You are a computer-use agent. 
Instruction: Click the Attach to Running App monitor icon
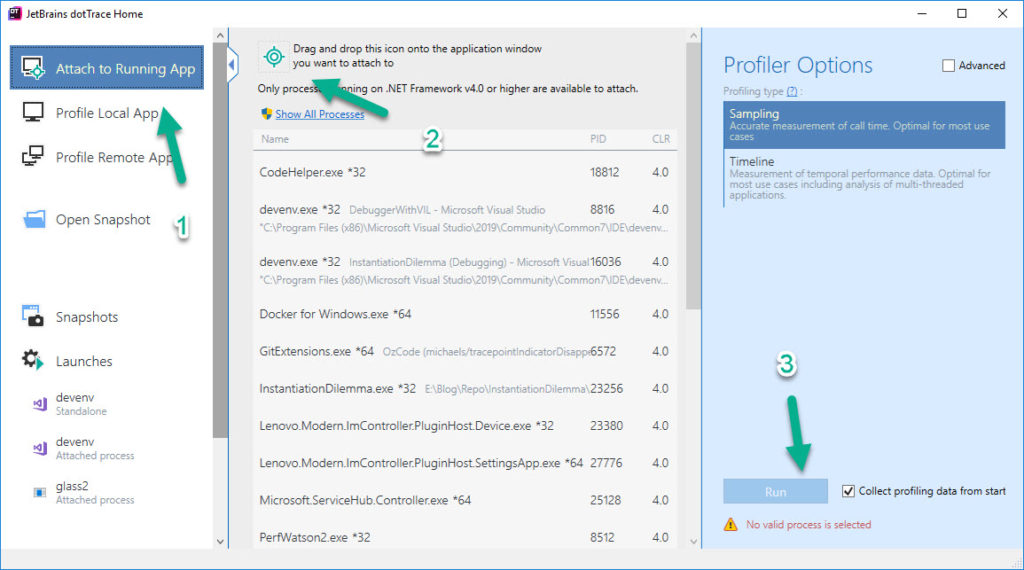click(x=33, y=67)
